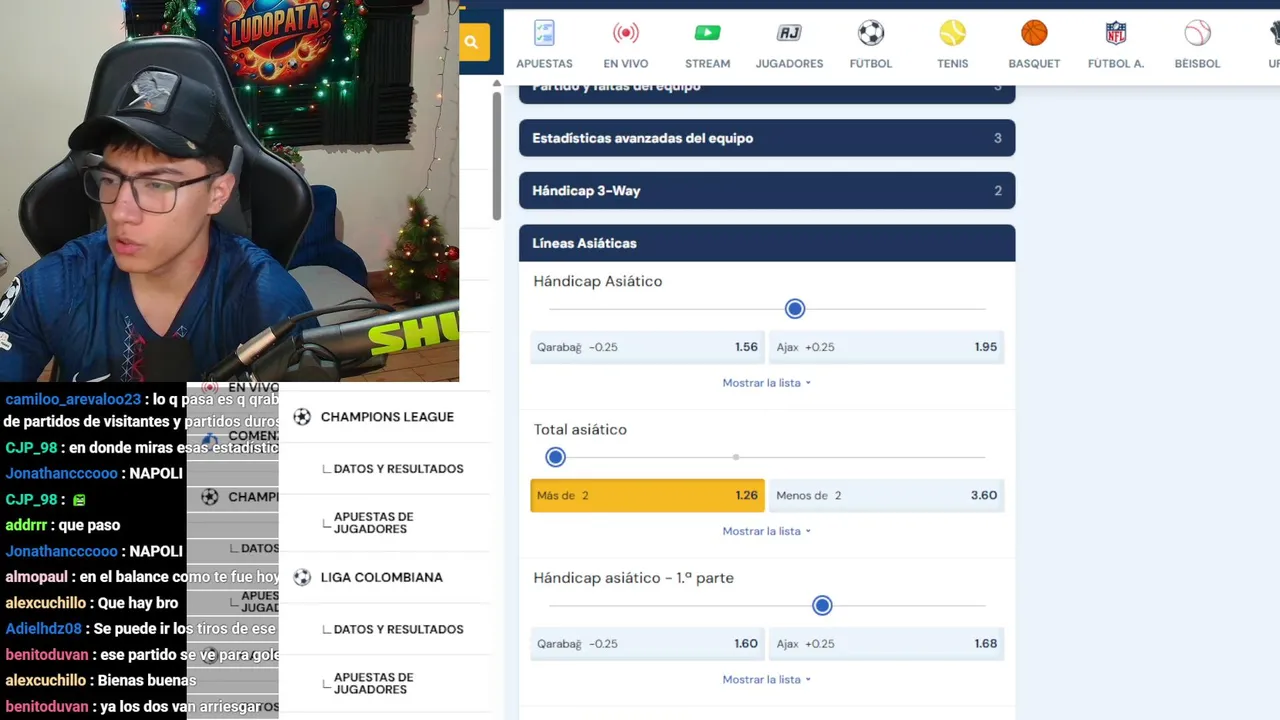Adjust the Hándicap Asiático slider handle
The image size is (1280, 720).
click(x=795, y=309)
